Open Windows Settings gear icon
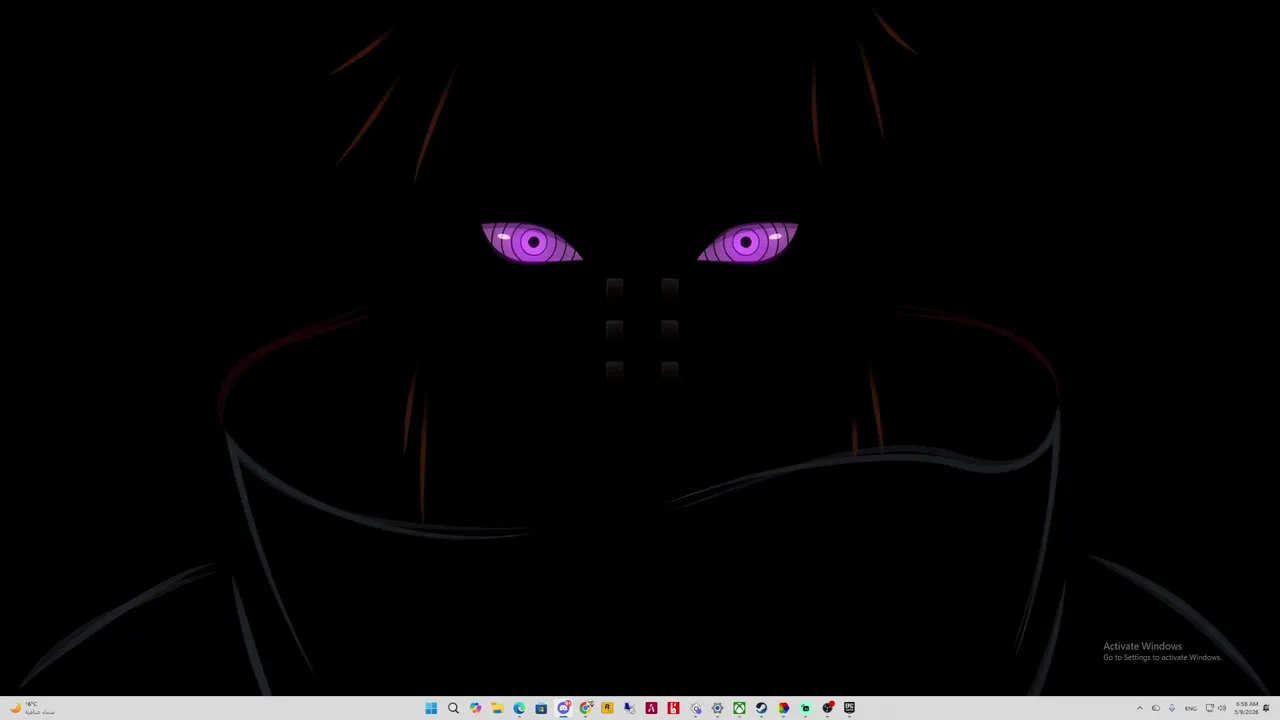1280x720 pixels. pyautogui.click(x=717, y=708)
